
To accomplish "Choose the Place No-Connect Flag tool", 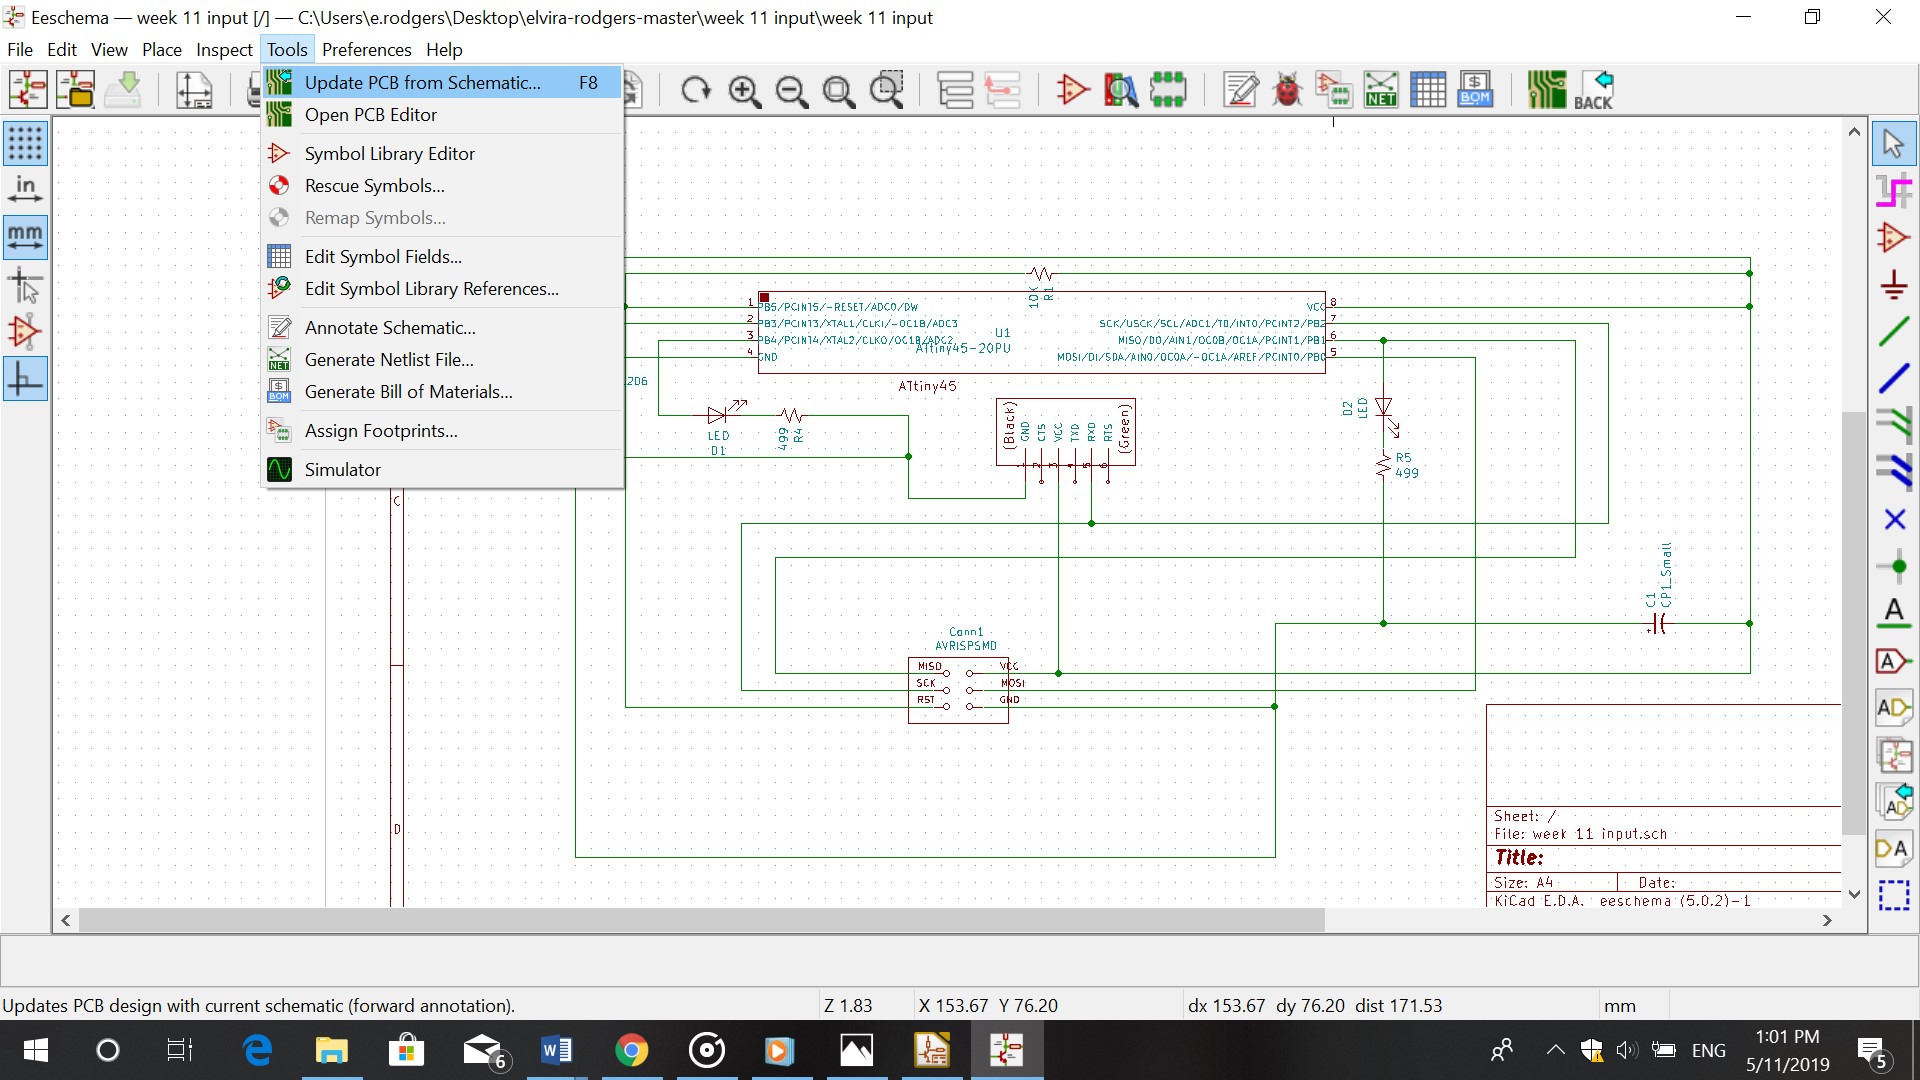I will click(1893, 519).
